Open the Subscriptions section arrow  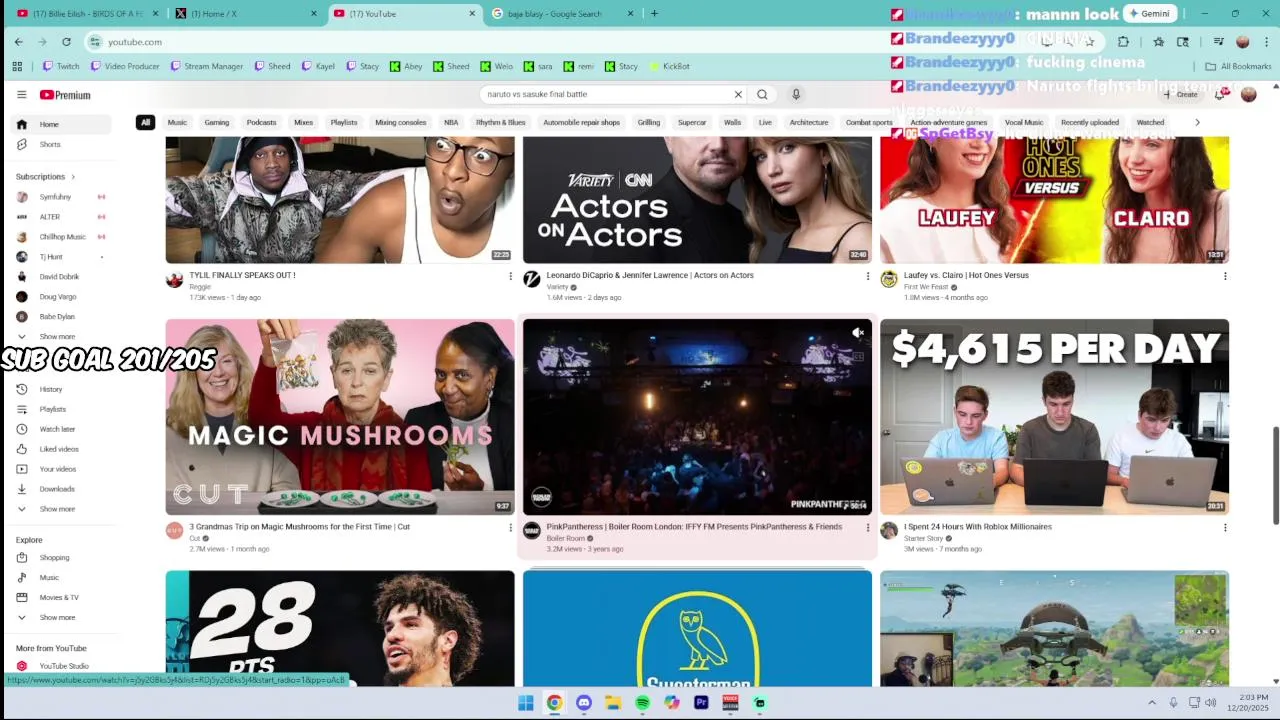tap(73, 177)
